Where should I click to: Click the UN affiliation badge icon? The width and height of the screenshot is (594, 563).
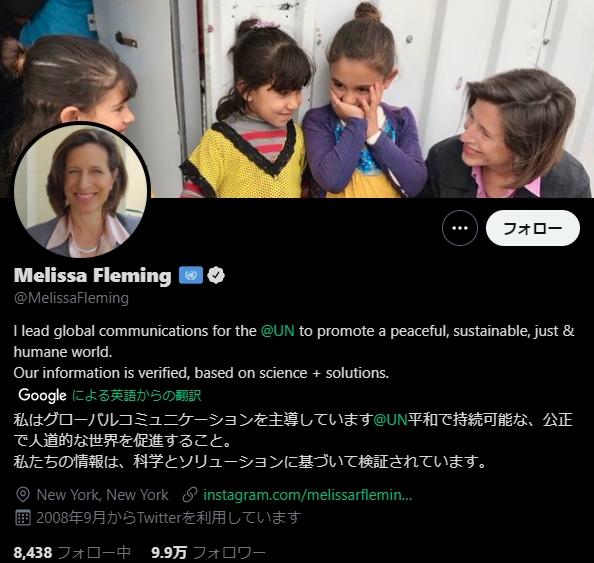191,275
